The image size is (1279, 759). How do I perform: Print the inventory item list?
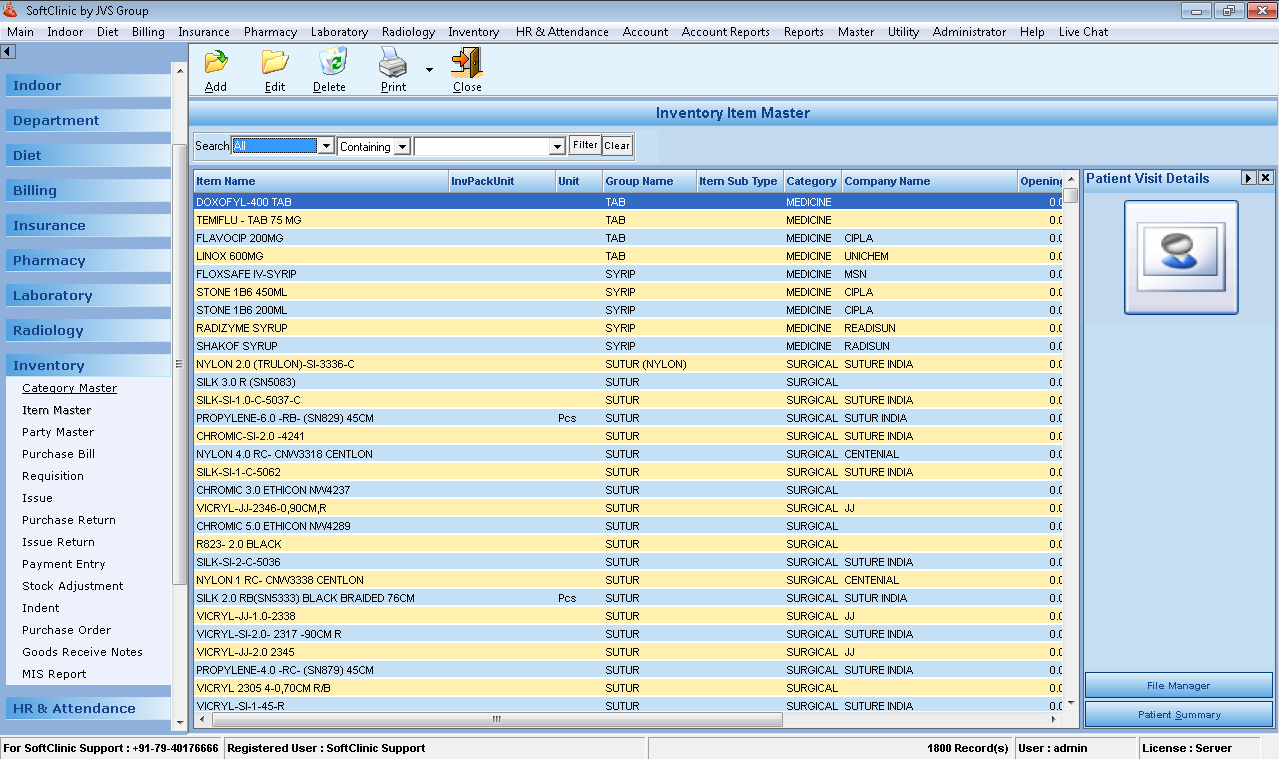(x=391, y=69)
